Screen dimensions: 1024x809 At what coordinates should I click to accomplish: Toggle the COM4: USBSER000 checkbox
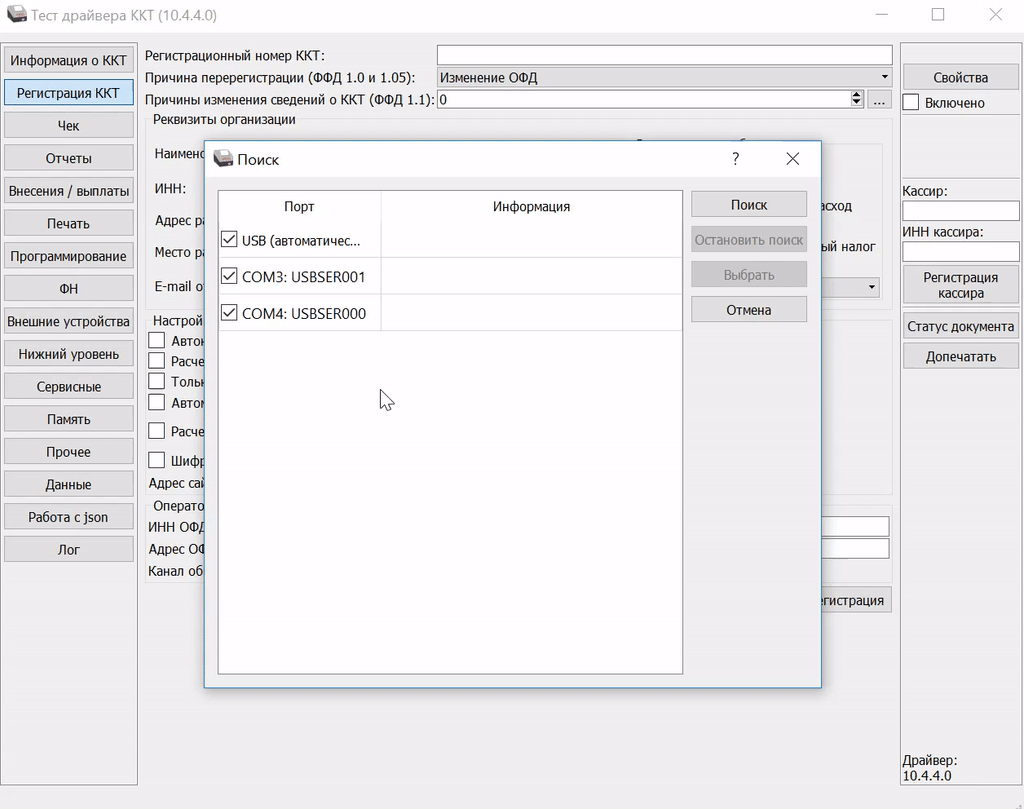click(x=229, y=313)
